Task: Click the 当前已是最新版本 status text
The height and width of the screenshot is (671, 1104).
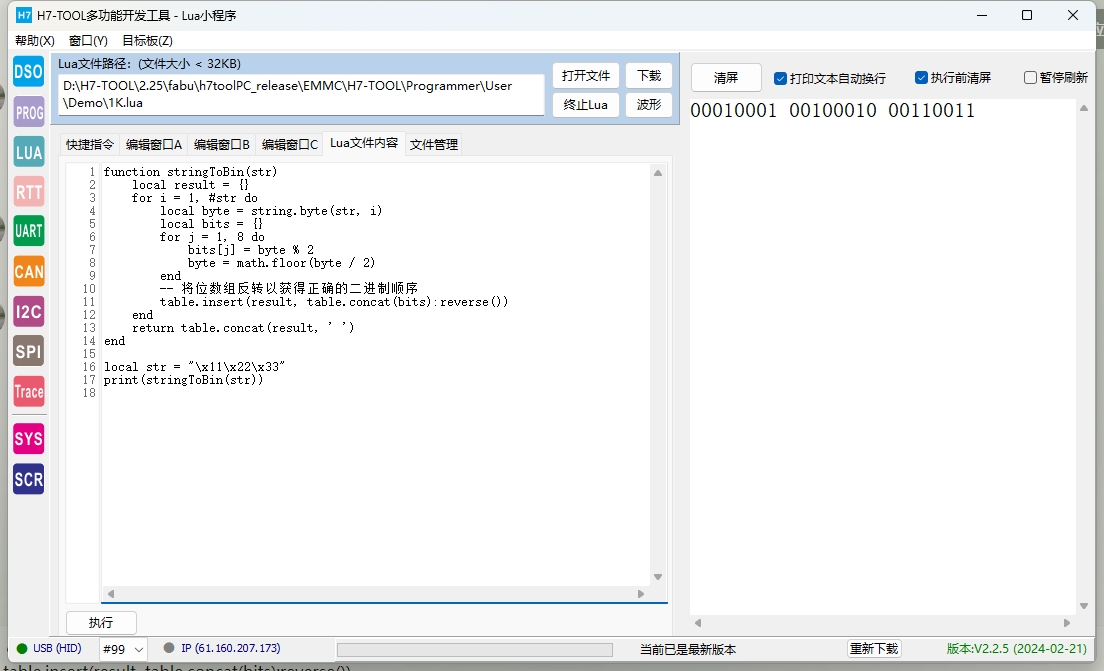Action: tap(687, 649)
